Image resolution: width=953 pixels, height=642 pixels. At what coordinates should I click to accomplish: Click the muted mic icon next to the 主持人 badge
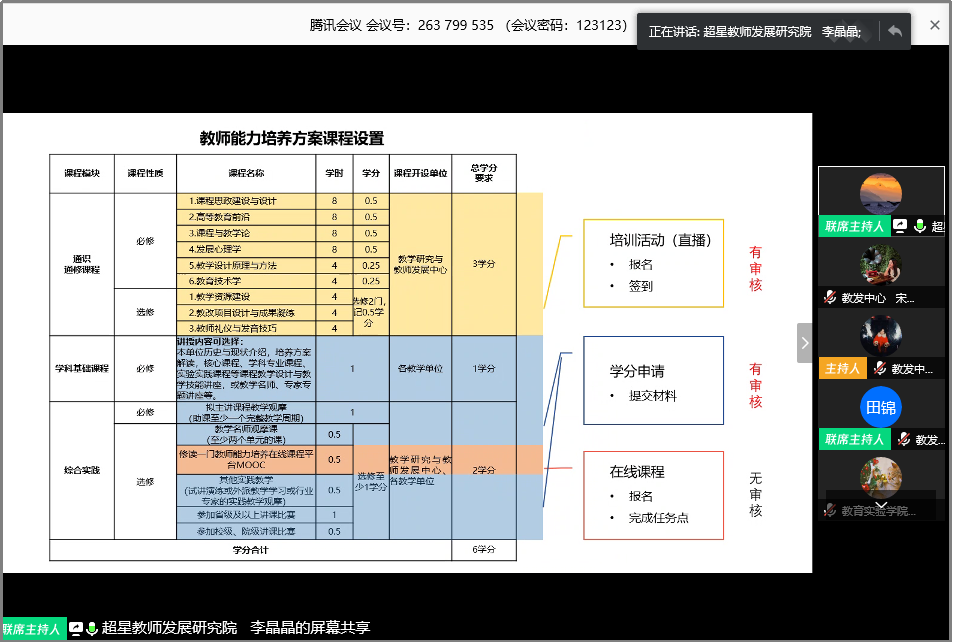point(879,368)
